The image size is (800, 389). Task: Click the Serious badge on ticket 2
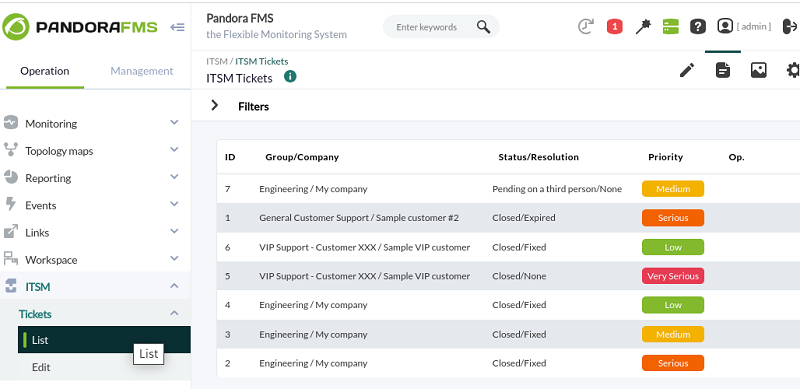coord(673,363)
